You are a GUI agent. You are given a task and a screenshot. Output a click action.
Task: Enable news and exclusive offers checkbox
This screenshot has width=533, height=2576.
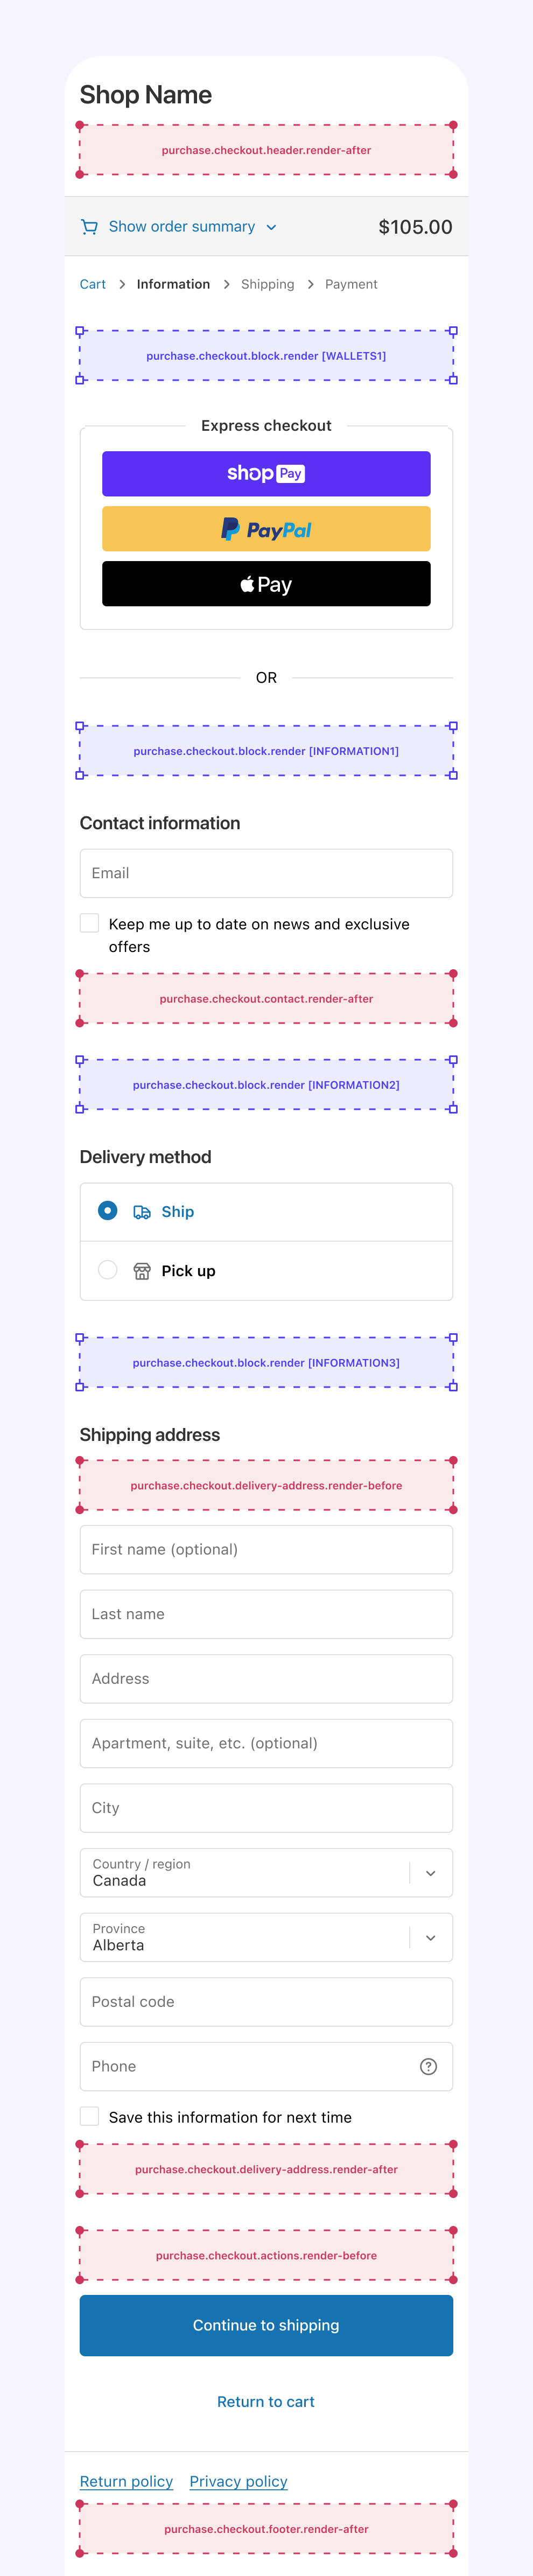[x=90, y=923]
